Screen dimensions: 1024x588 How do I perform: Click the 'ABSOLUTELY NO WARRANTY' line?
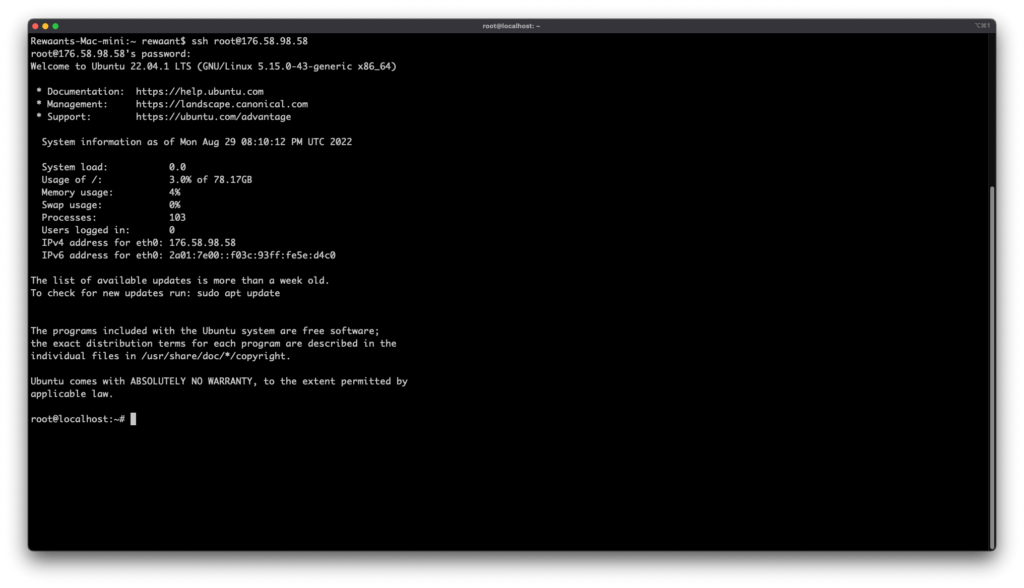pyautogui.click(x=219, y=381)
